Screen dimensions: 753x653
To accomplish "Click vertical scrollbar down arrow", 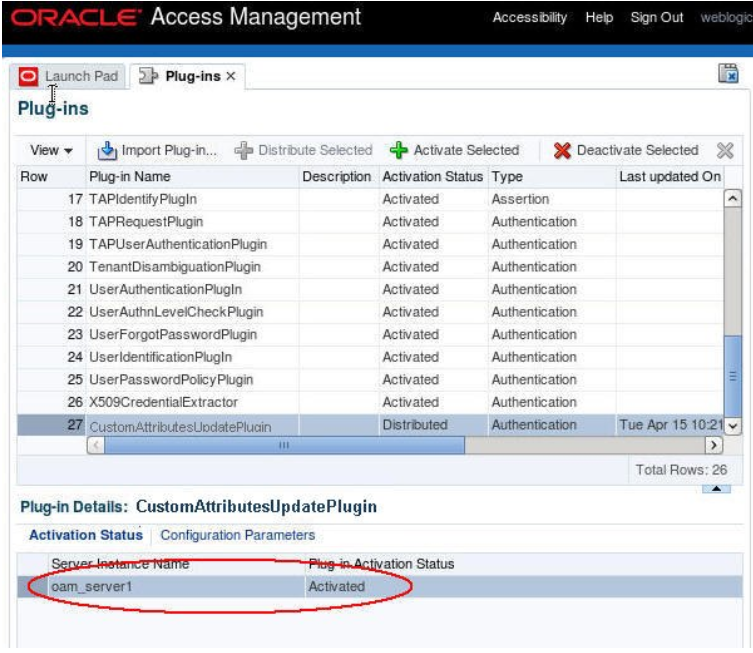I will 732,425.
